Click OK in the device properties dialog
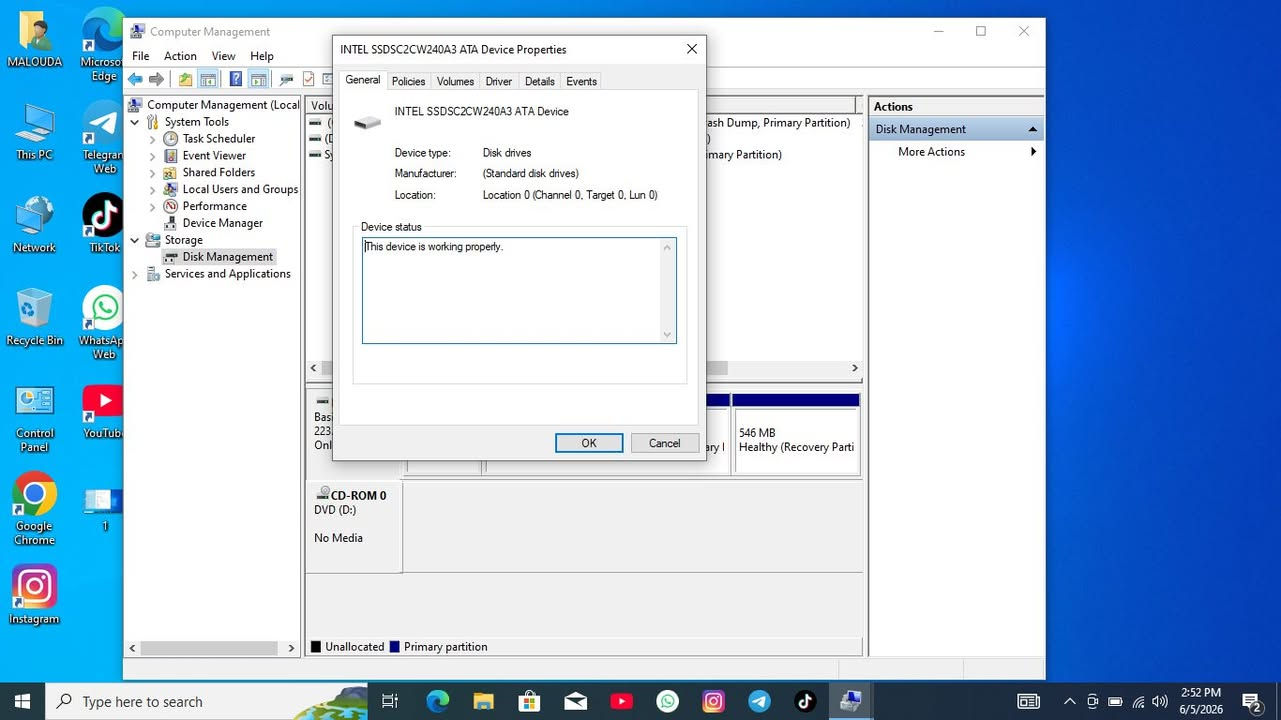The height and width of the screenshot is (720, 1281). (589, 443)
